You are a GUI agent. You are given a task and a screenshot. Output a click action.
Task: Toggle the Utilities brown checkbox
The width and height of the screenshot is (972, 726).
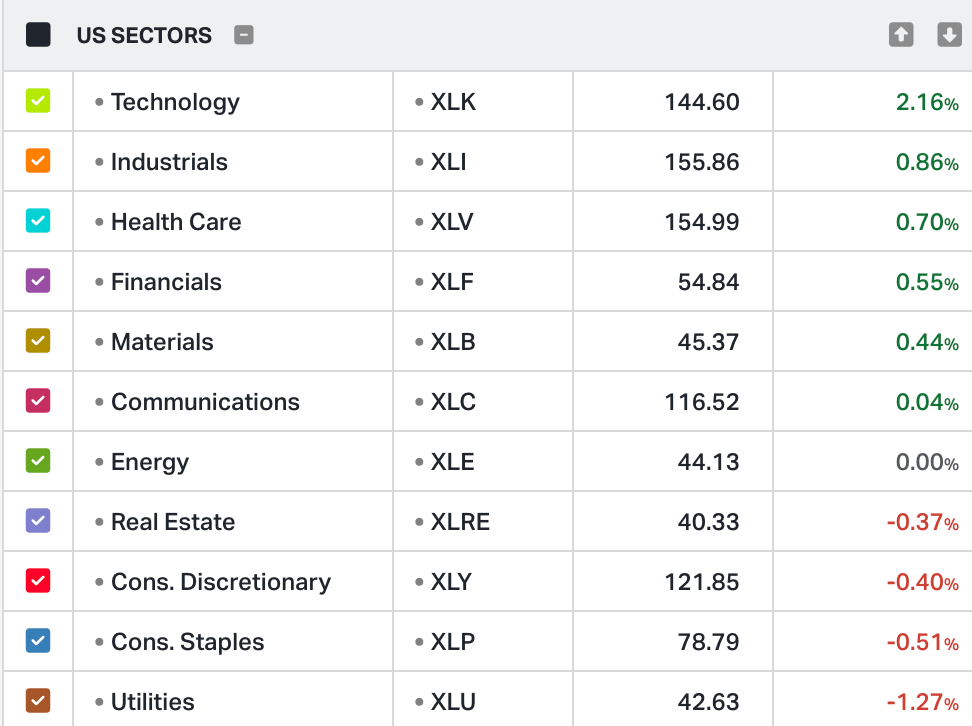click(x=38, y=700)
